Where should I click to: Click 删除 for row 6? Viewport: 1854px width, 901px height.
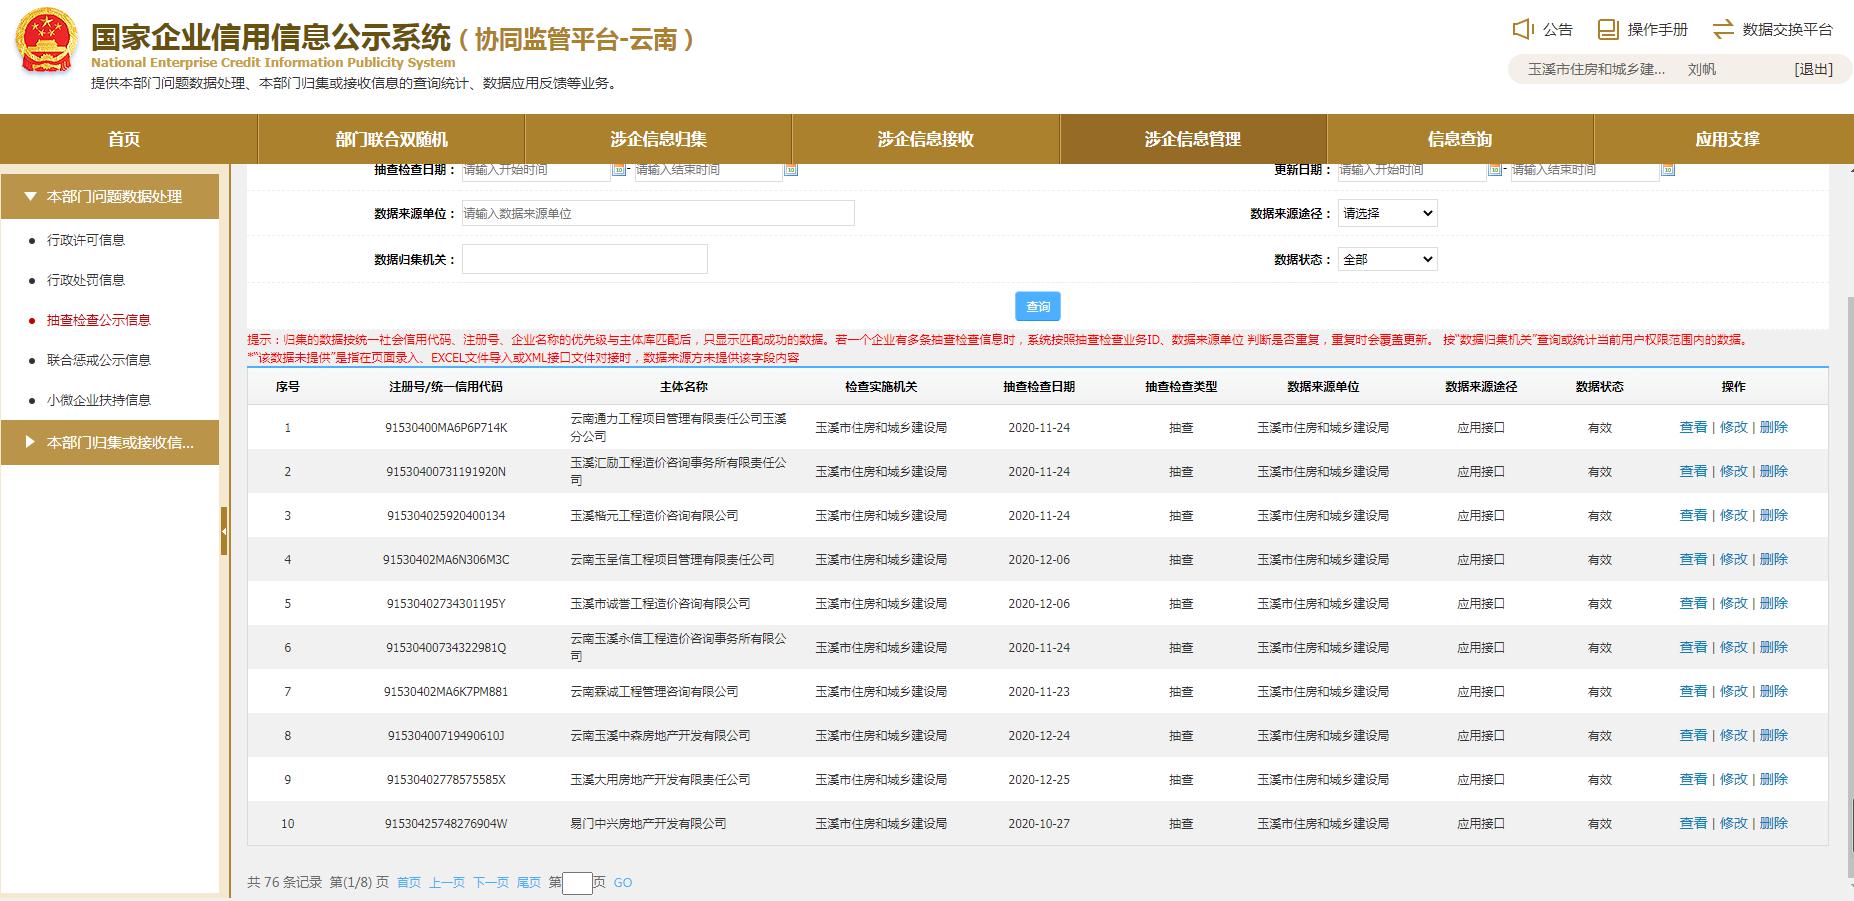pyautogui.click(x=1773, y=647)
